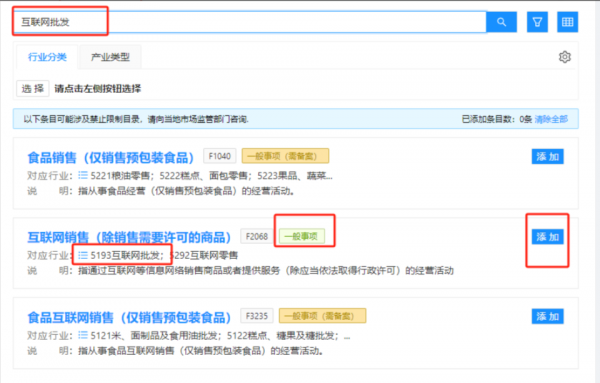This screenshot has height=383, width=600.
Task: Open 互联网销售（除销售需要许可的商品） title link
Action: point(129,237)
